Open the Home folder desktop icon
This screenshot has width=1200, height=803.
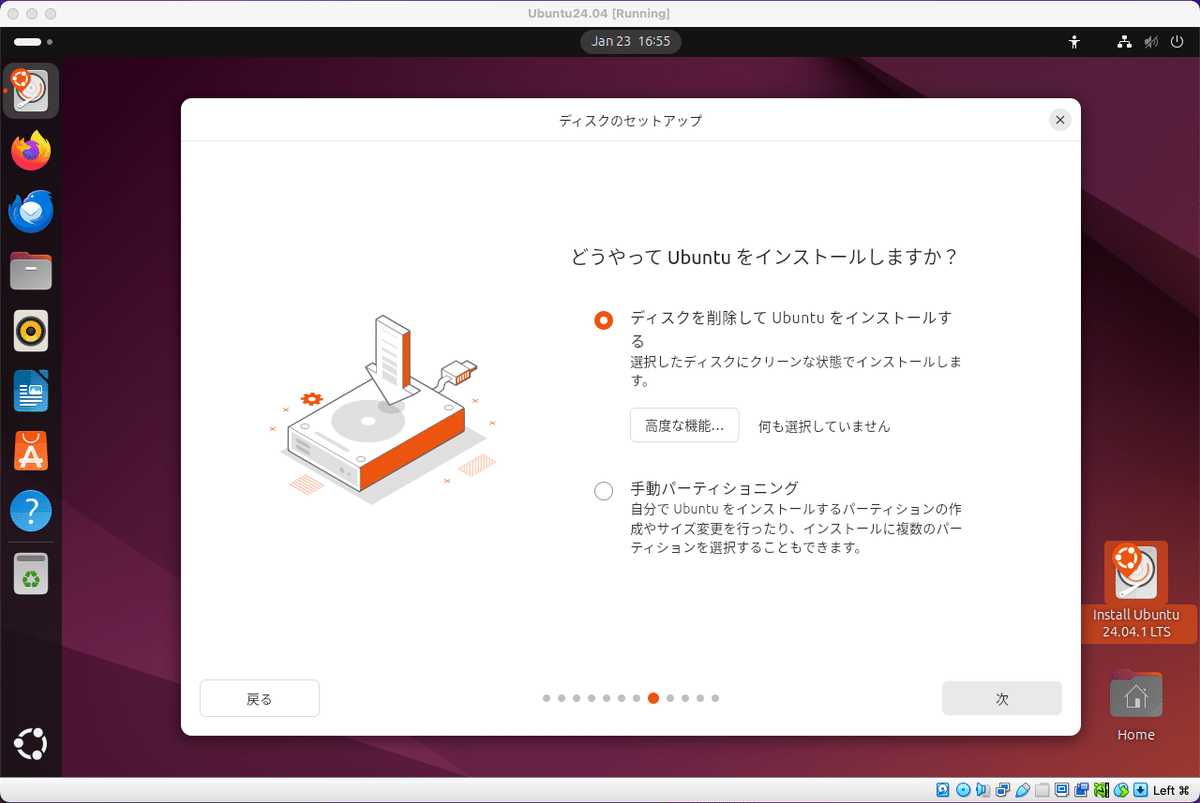click(1136, 707)
